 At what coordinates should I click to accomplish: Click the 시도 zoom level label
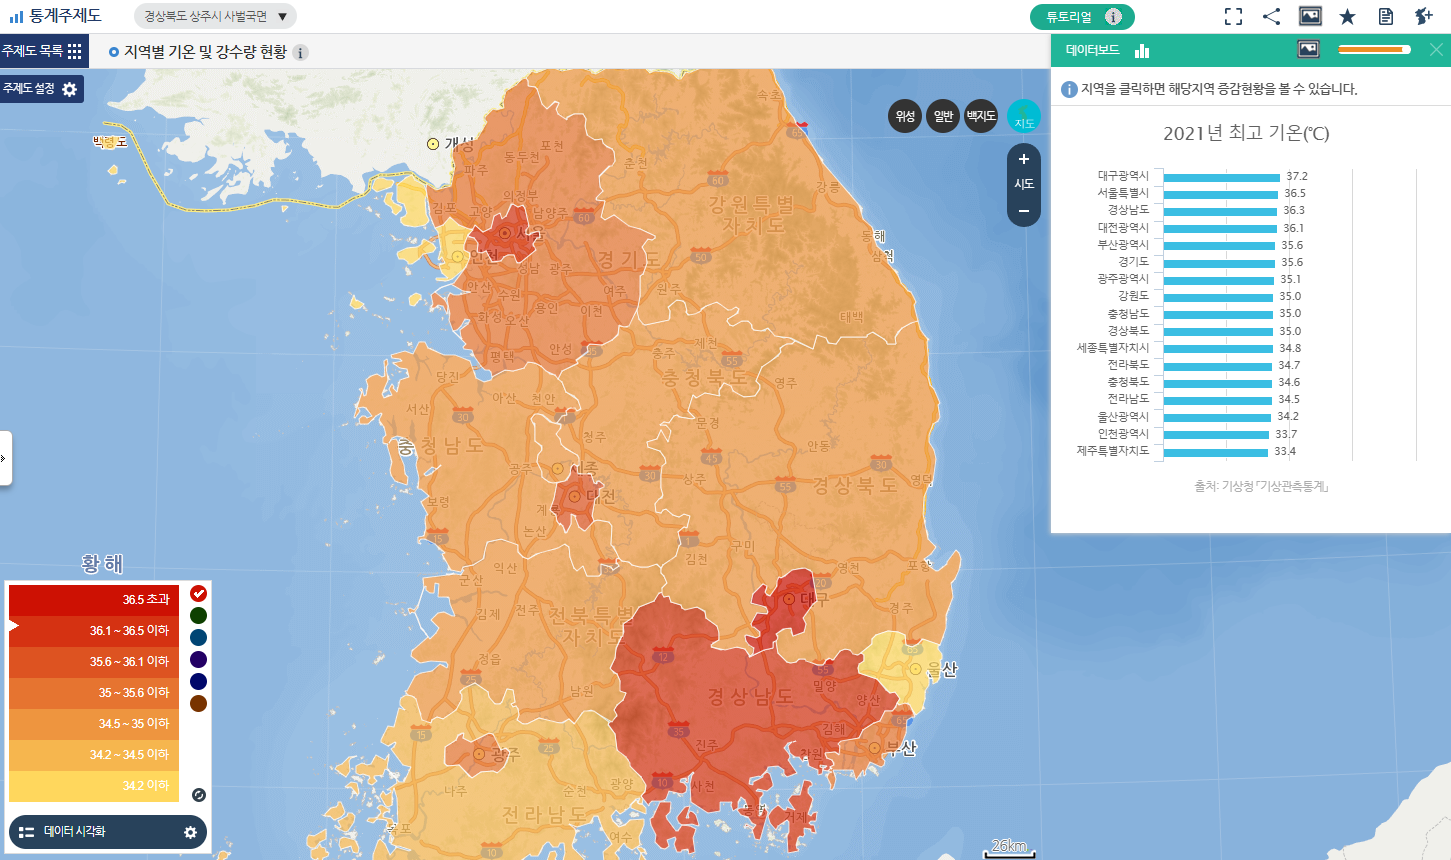coord(1024,184)
